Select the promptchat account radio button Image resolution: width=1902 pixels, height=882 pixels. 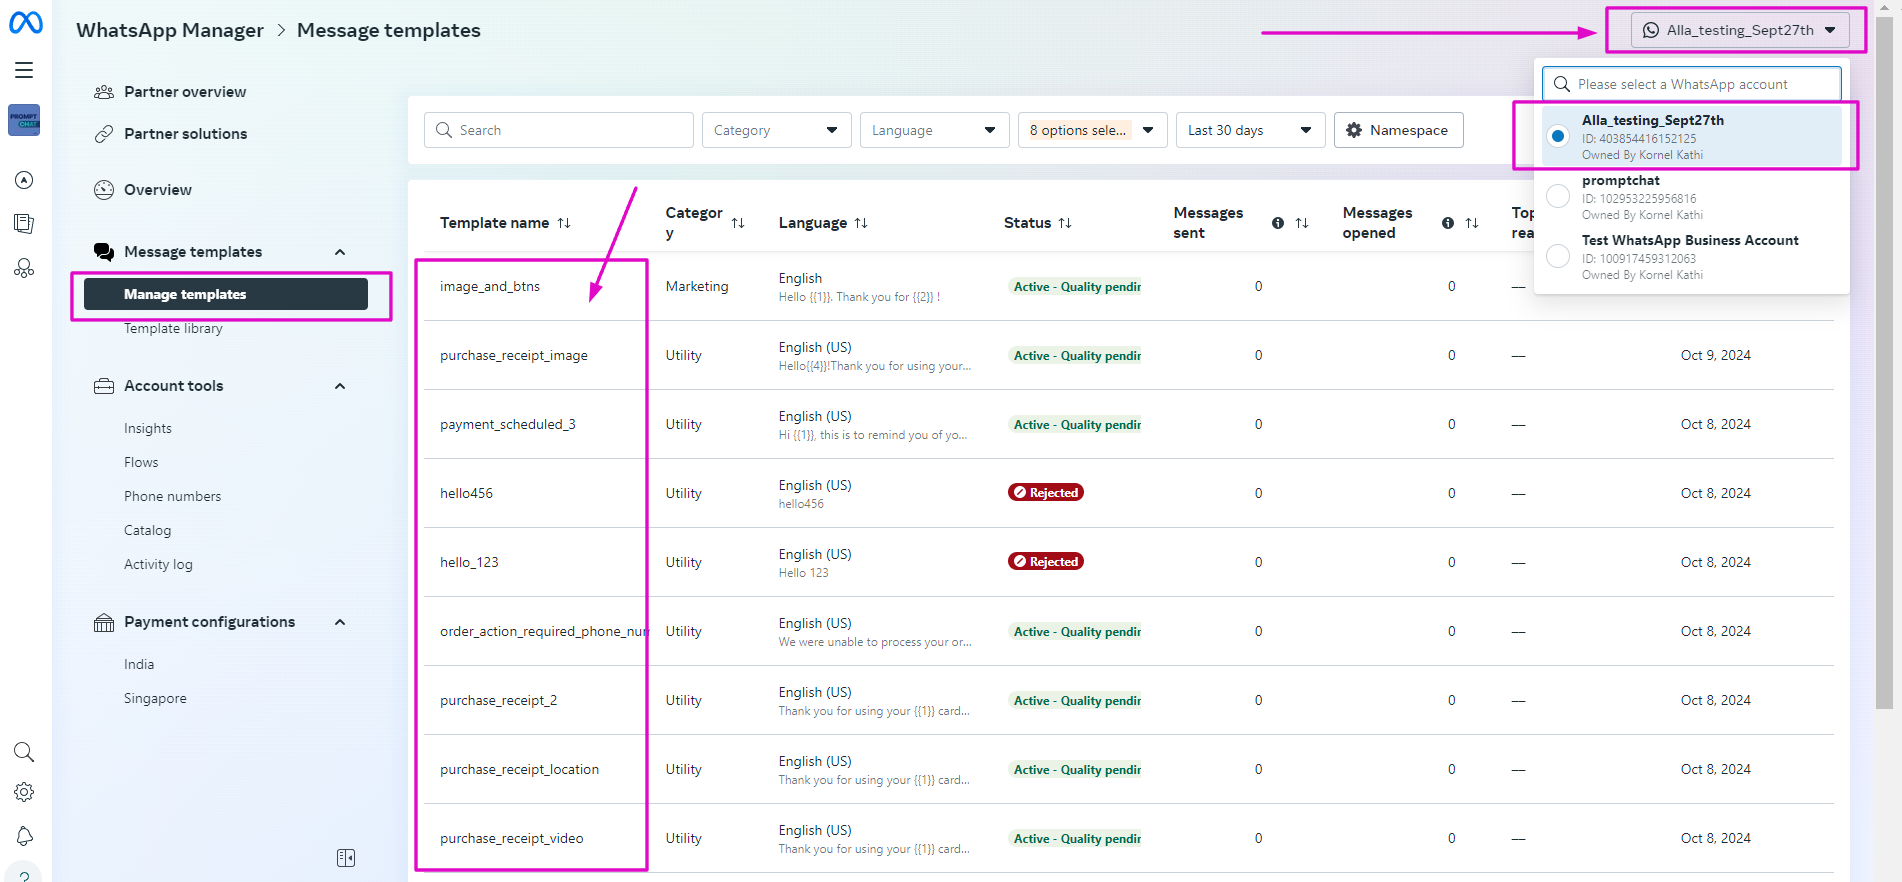point(1557,196)
